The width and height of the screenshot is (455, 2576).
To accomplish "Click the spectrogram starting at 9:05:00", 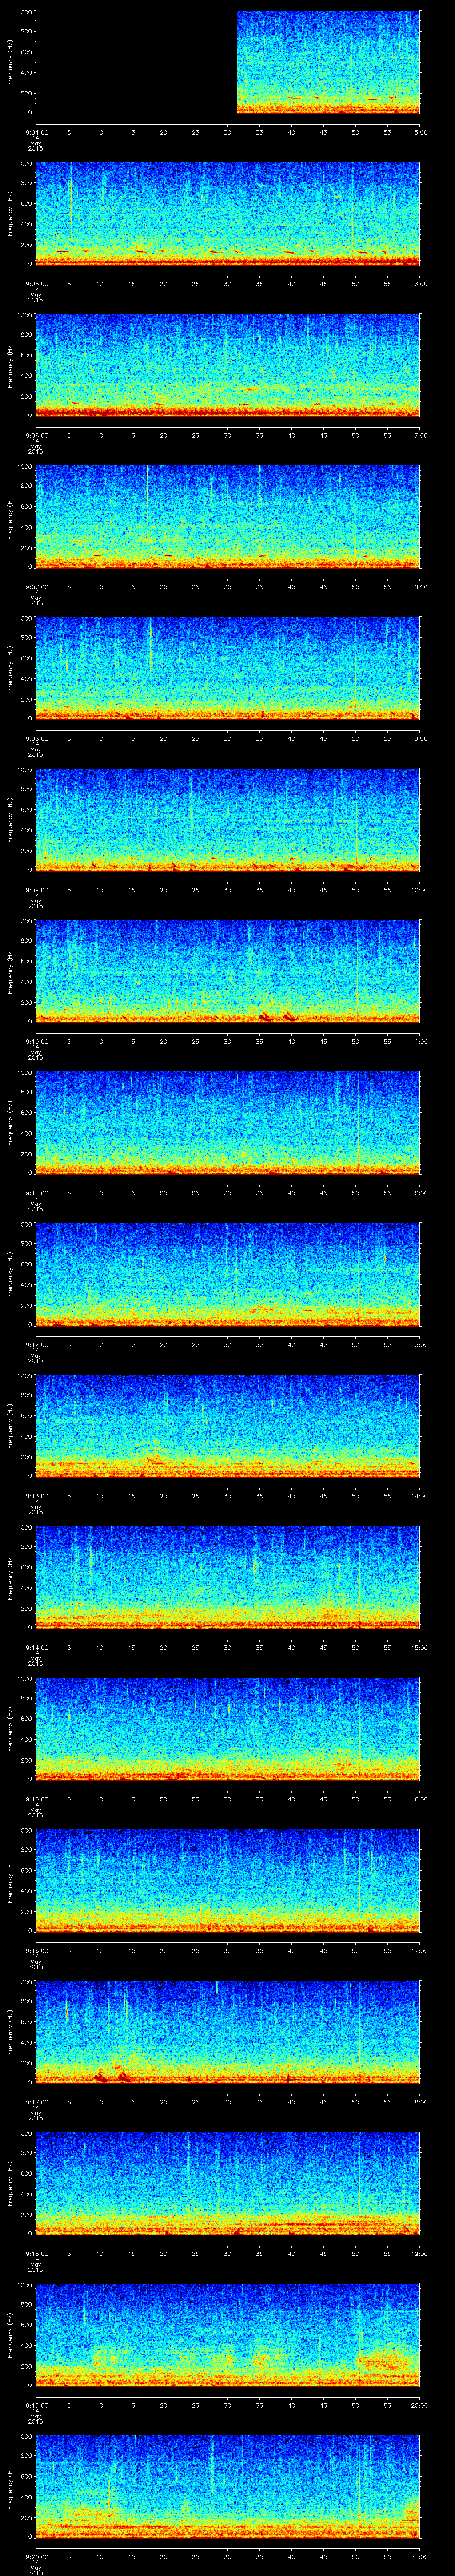I will click(x=228, y=214).
